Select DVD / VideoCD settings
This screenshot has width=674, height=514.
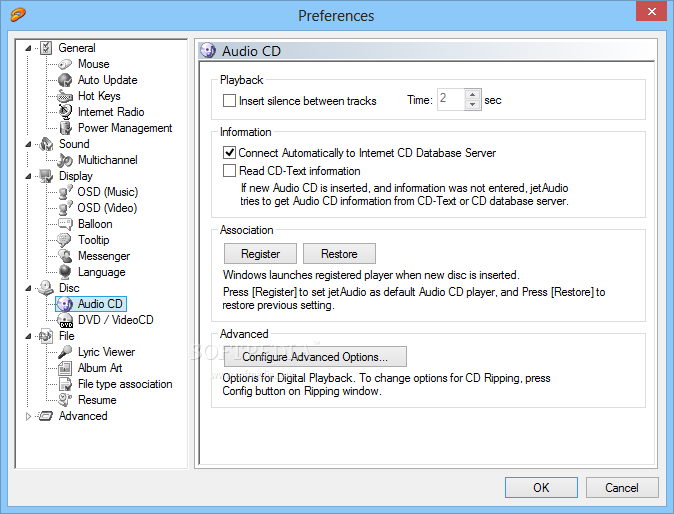coord(116,320)
